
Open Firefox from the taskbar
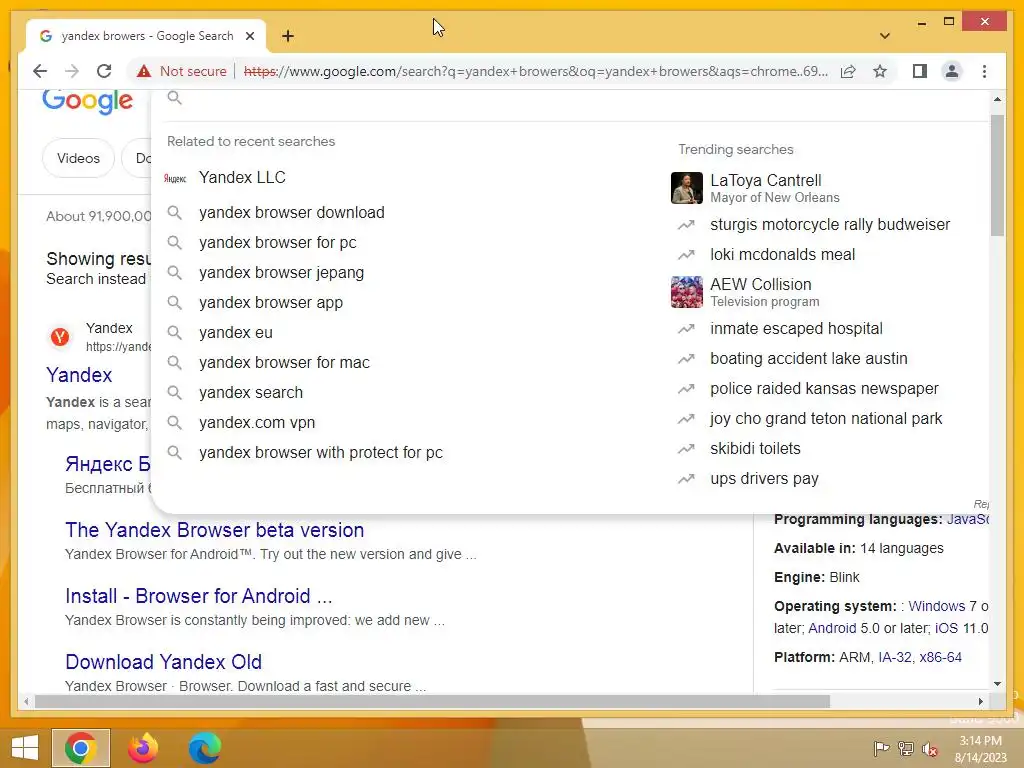pyautogui.click(x=142, y=748)
